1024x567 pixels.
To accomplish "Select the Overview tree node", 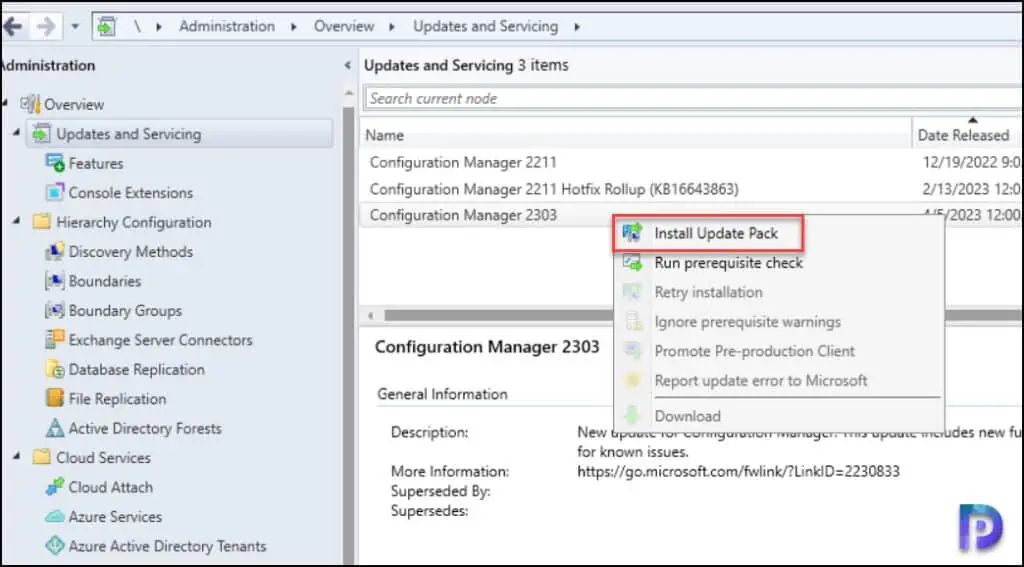I will (x=74, y=105).
